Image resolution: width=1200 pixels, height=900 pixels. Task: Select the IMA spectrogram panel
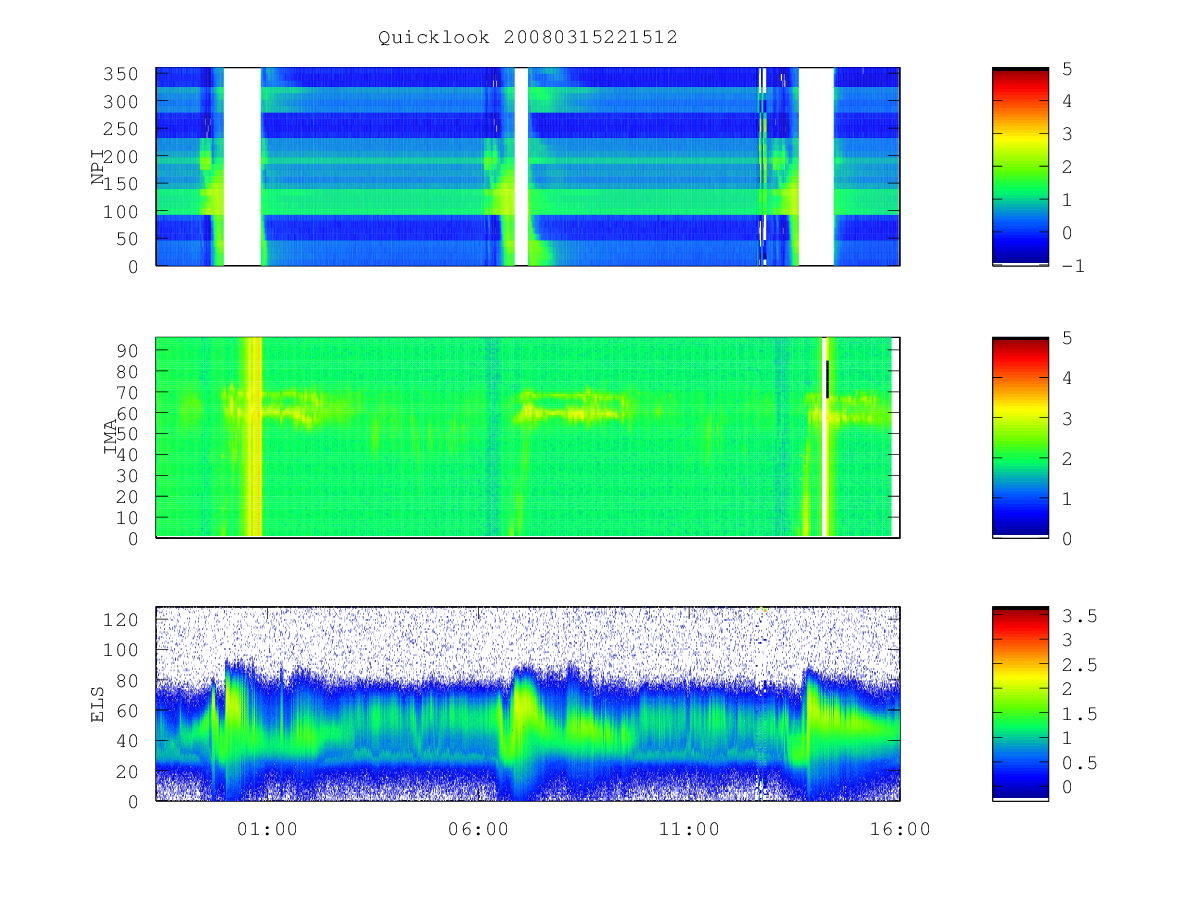click(528, 438)
